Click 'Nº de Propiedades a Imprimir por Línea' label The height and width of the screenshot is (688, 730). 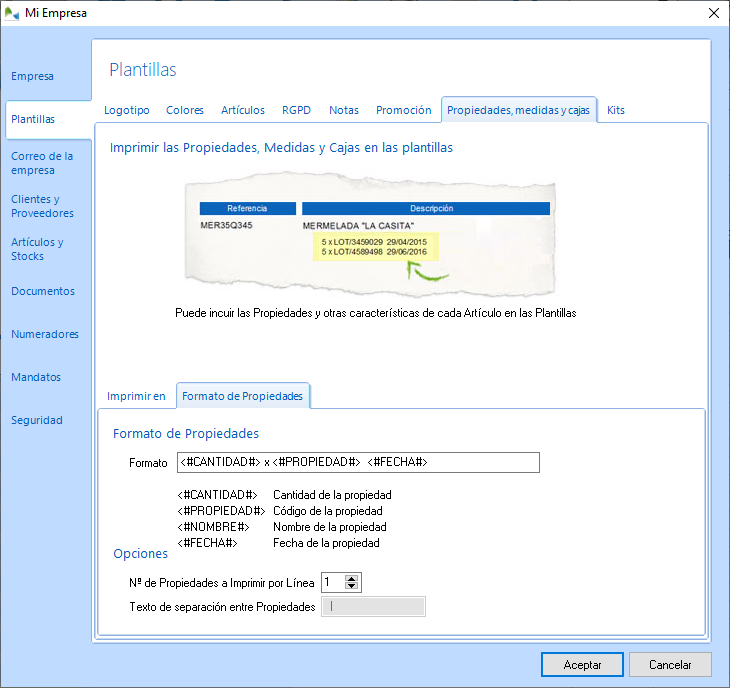[x=222, y=583]
